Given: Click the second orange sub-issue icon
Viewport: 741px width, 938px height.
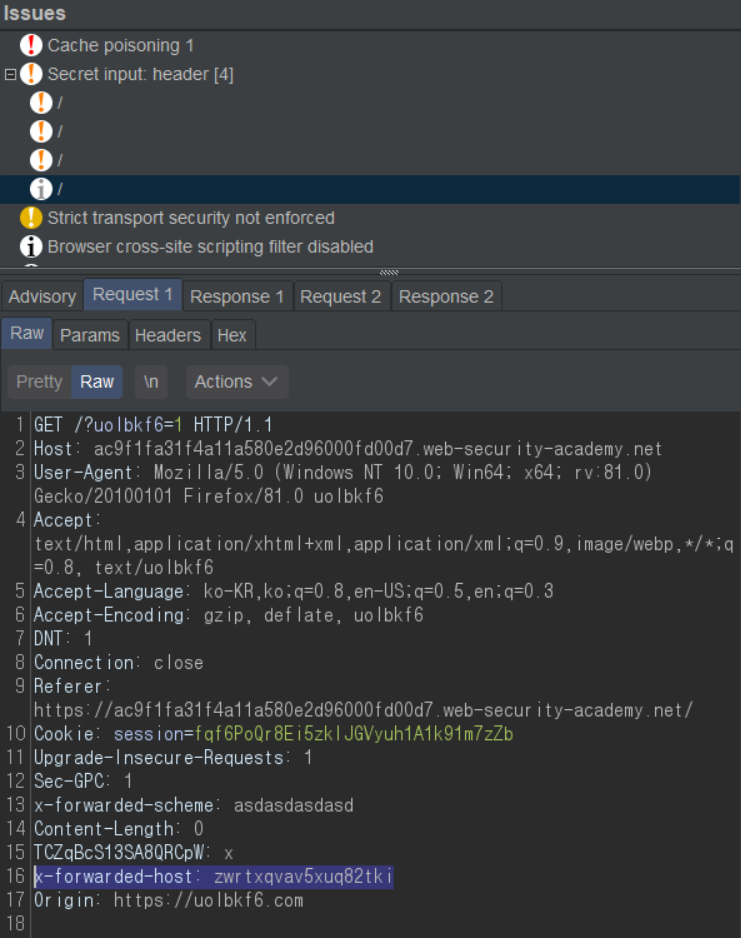Looking at the screenshot, I should click(x=41, y=131).
